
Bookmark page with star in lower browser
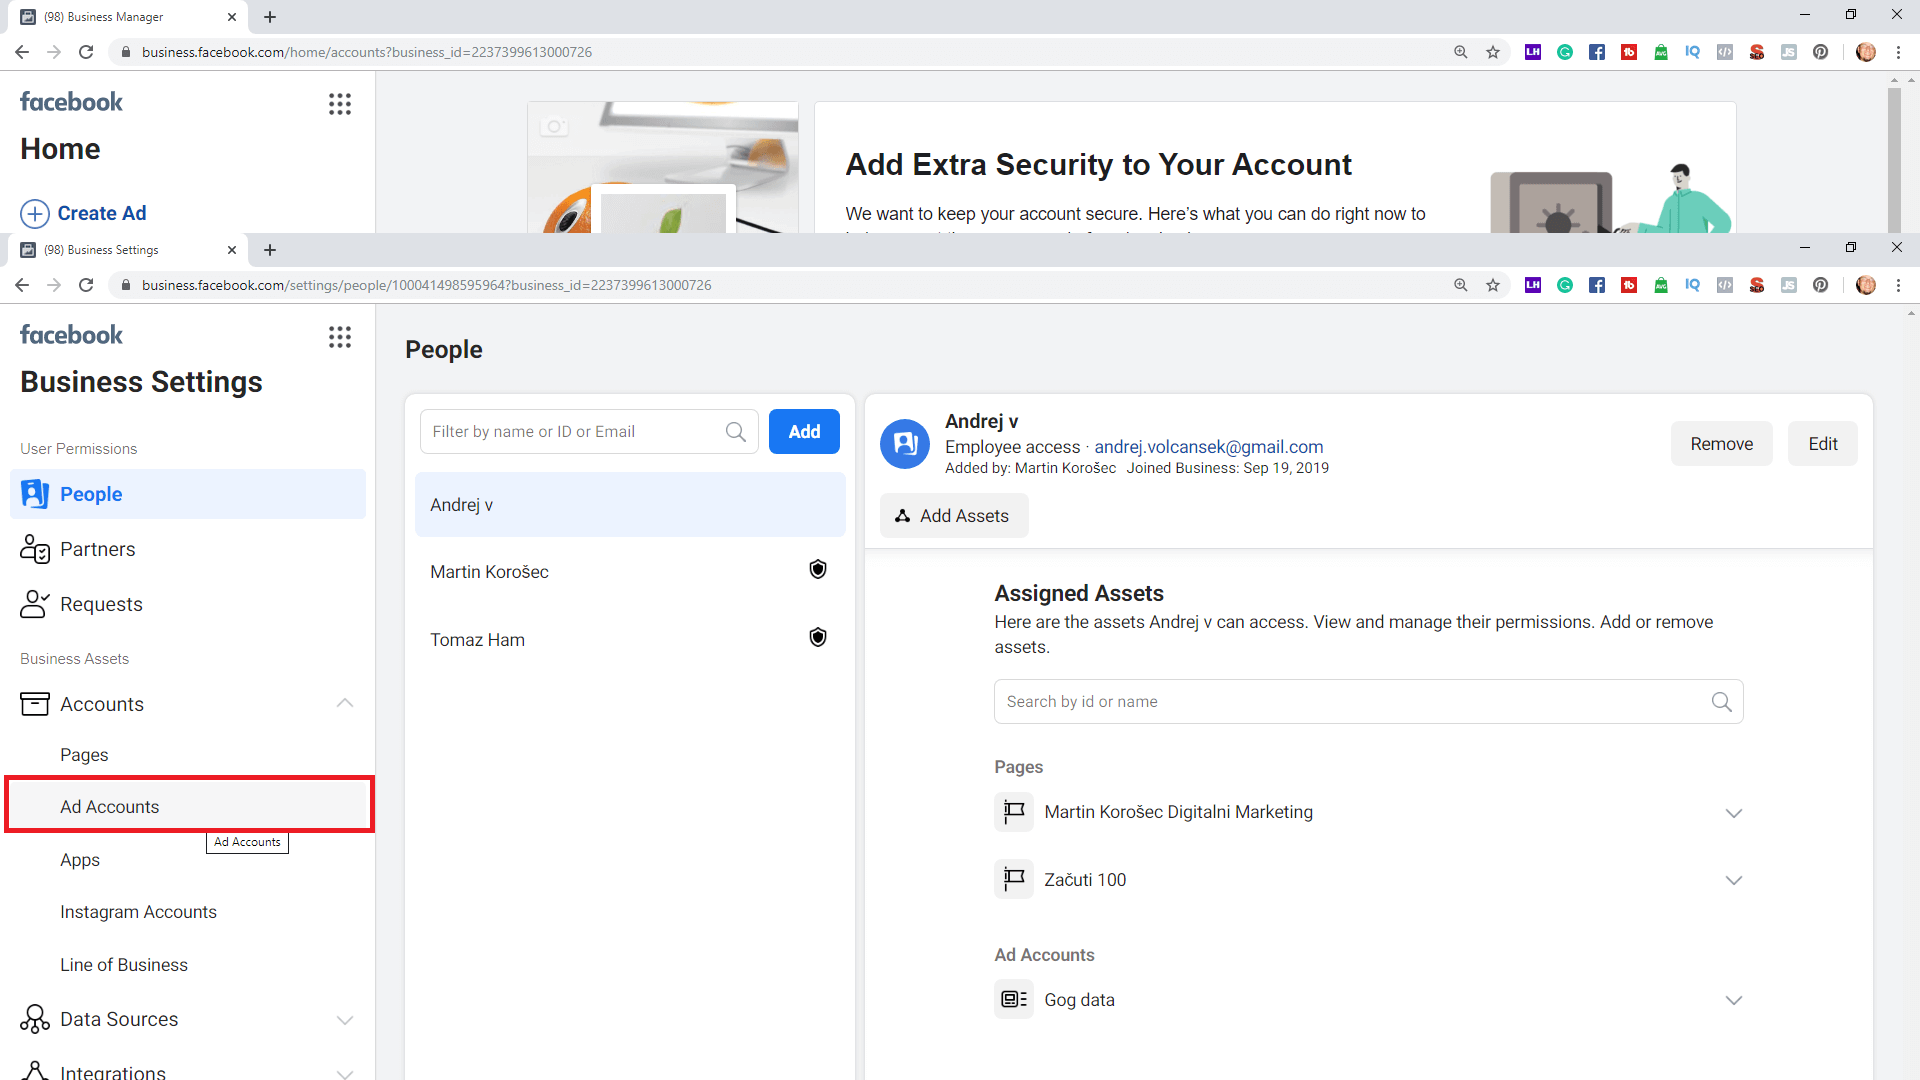point(1493,286)
